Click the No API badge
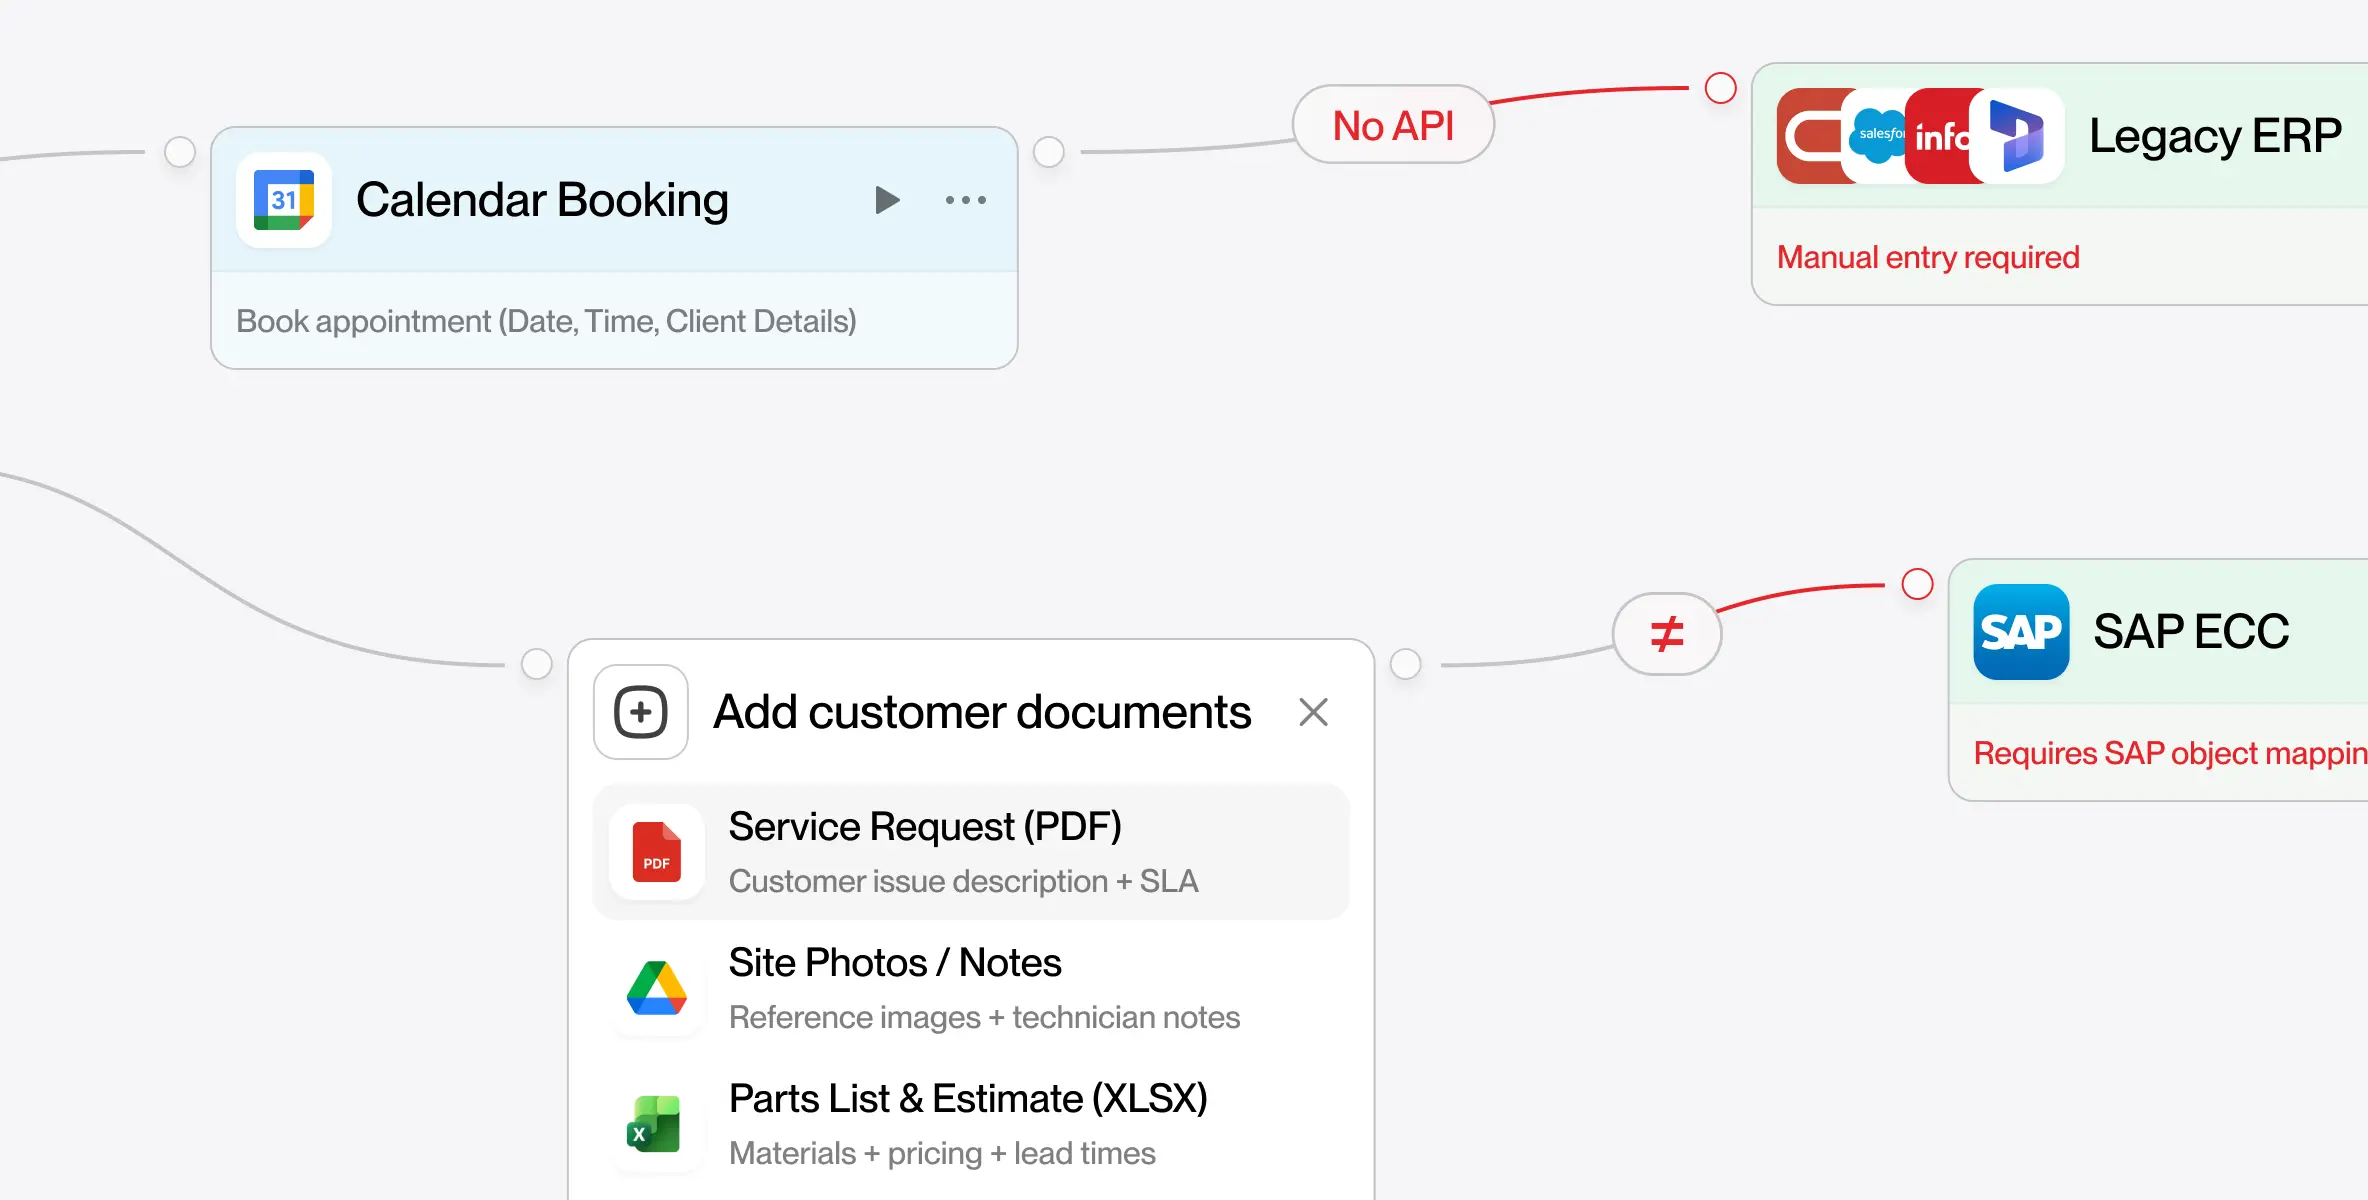The width and height of the screenshot is (2368, 1200). click(1393, 126)
